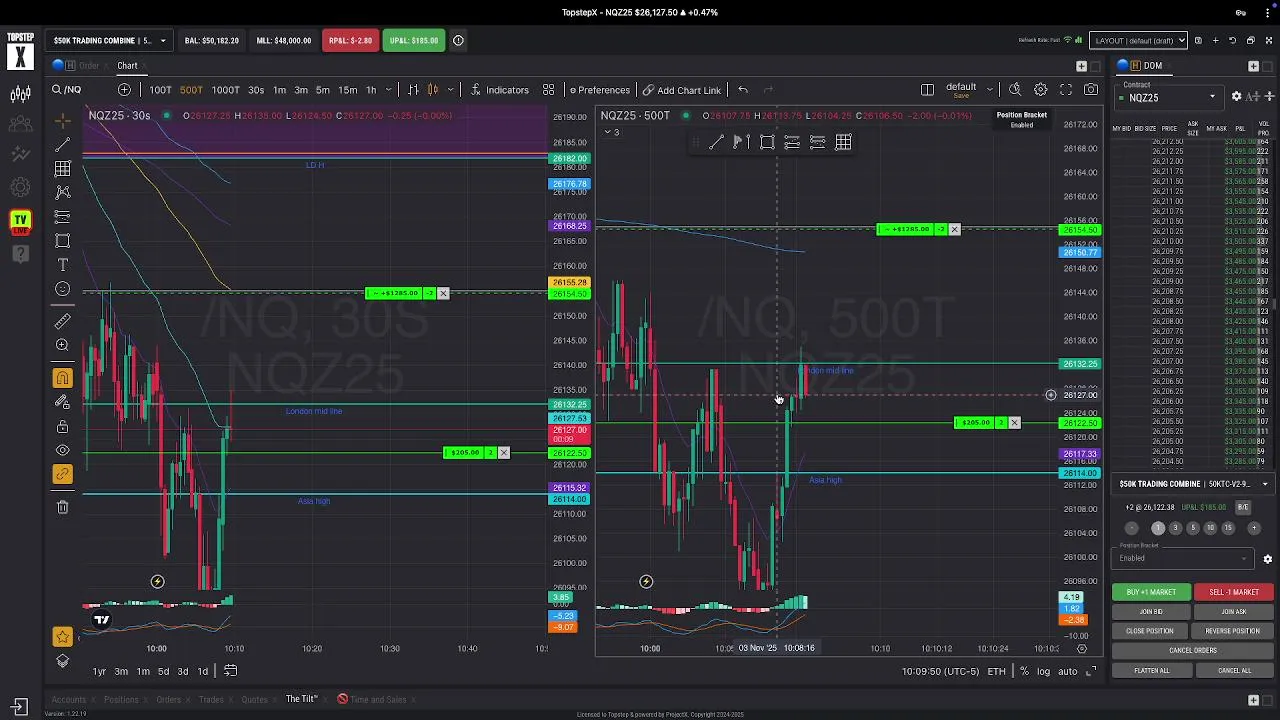
Task: Select the ruler measure tool
Action: coord(63,321)
